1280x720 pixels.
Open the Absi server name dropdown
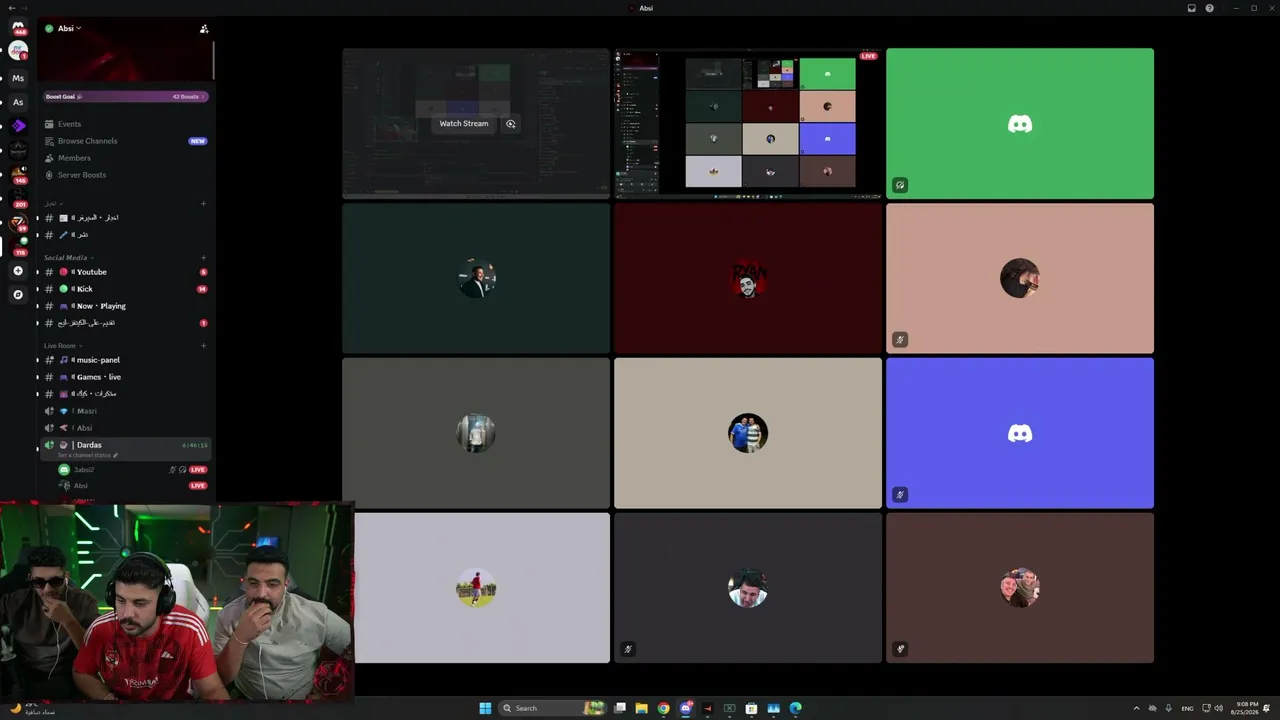click(69, 29)
